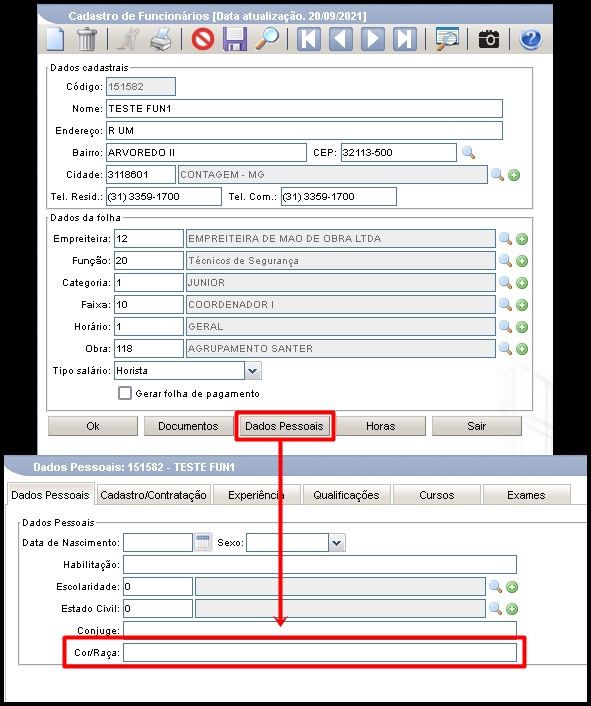
Task: Open help with the question mark icon
Action: pyautogui.click(x=531, y=39)
